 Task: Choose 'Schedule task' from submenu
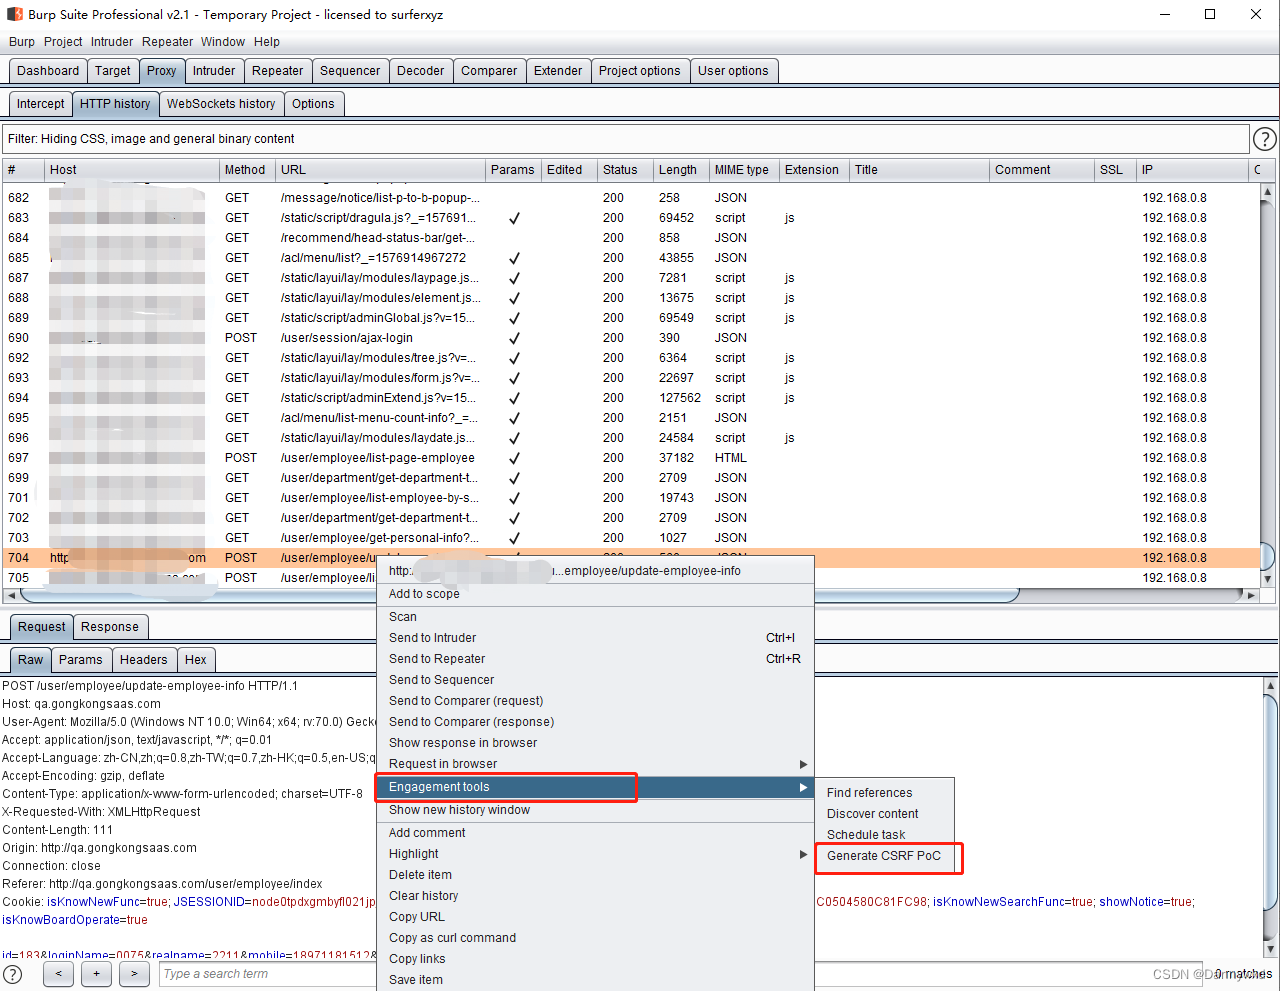pyautogui.click(x=884, y=835)
